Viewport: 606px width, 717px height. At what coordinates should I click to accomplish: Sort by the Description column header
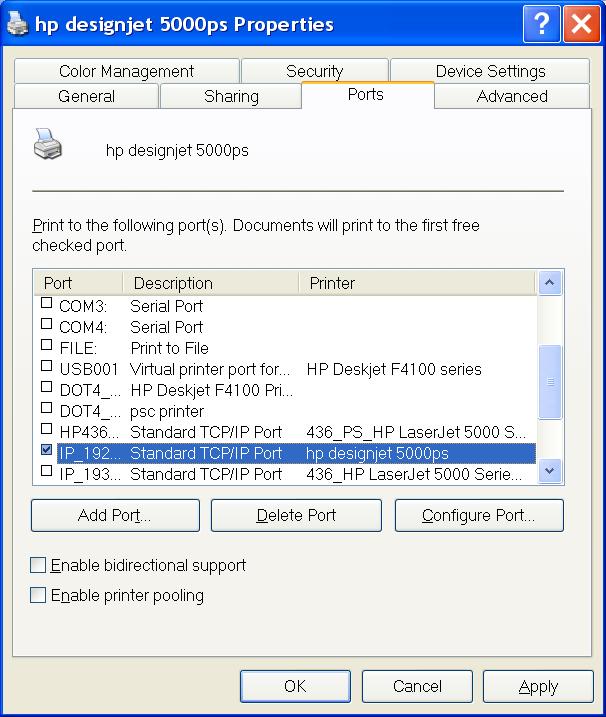[x=211, y=283]
